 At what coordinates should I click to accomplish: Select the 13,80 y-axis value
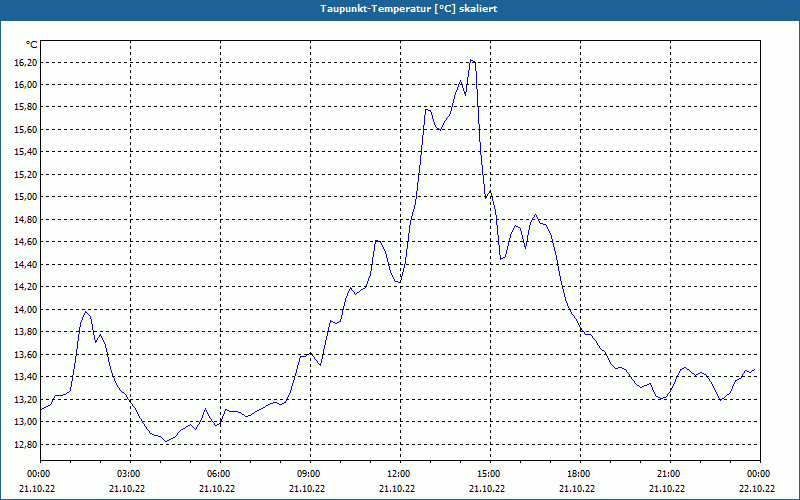point(28,332)
